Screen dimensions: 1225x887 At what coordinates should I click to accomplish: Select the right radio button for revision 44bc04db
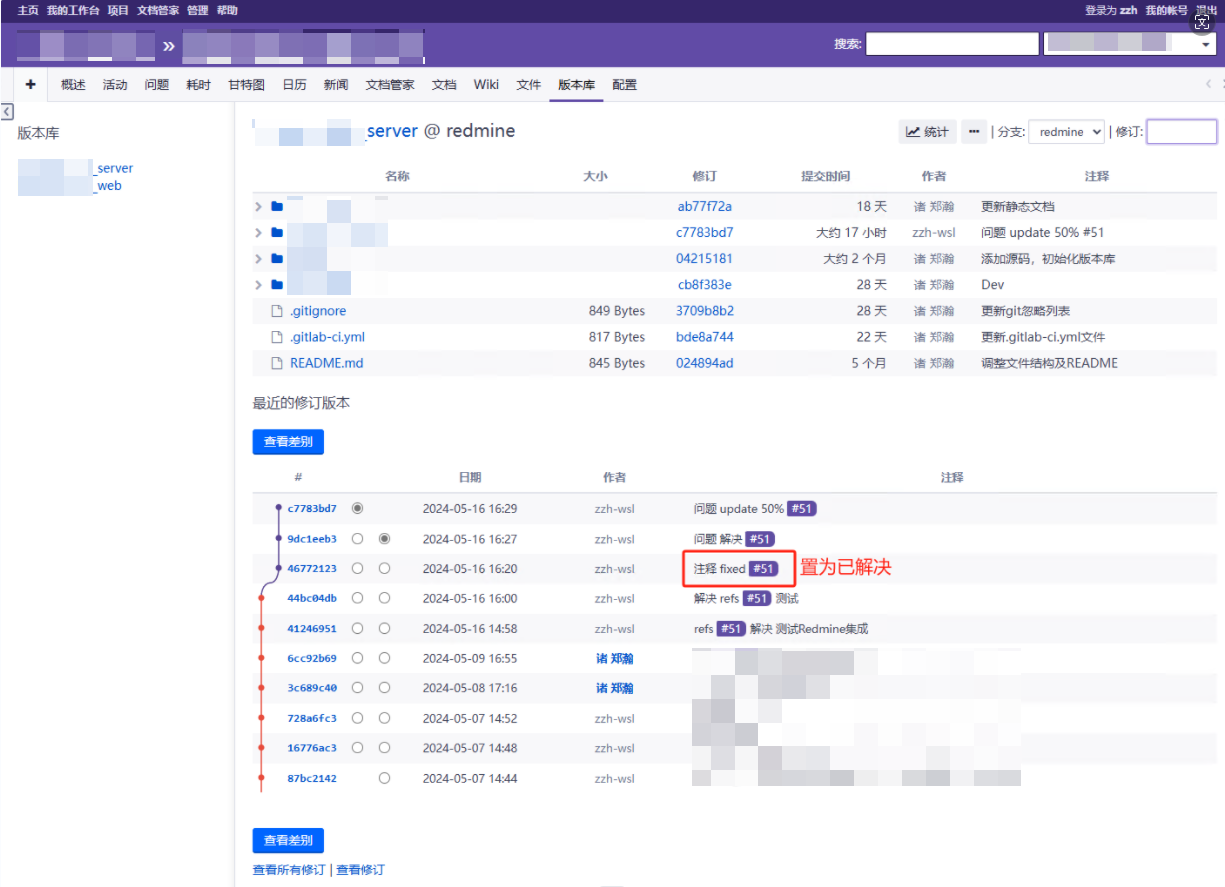click(x=384, y=599)
